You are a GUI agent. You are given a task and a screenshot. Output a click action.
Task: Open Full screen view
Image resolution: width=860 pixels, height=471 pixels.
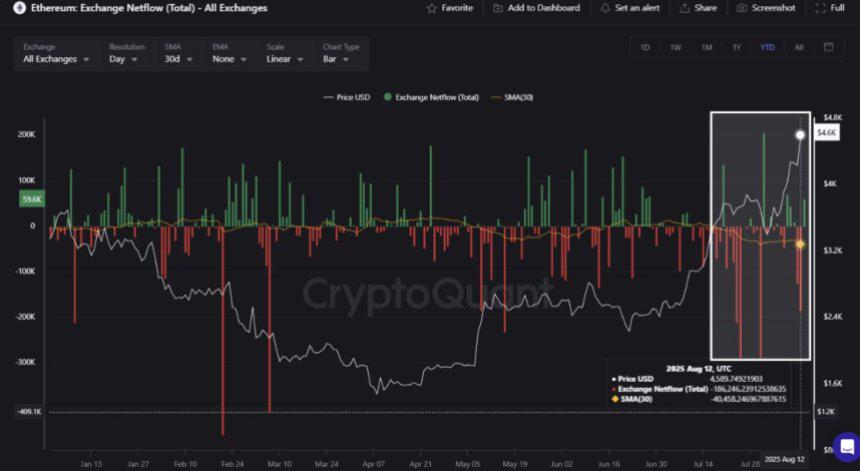tap(821, 8)
